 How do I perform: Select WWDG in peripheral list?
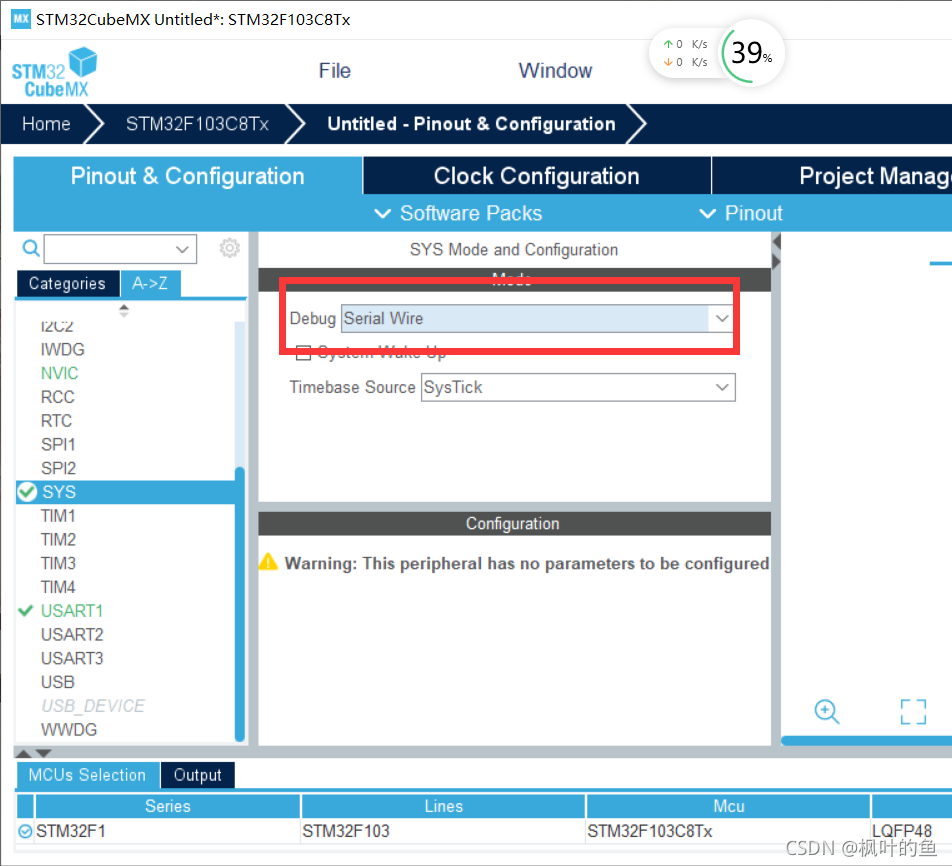(69, 729)
